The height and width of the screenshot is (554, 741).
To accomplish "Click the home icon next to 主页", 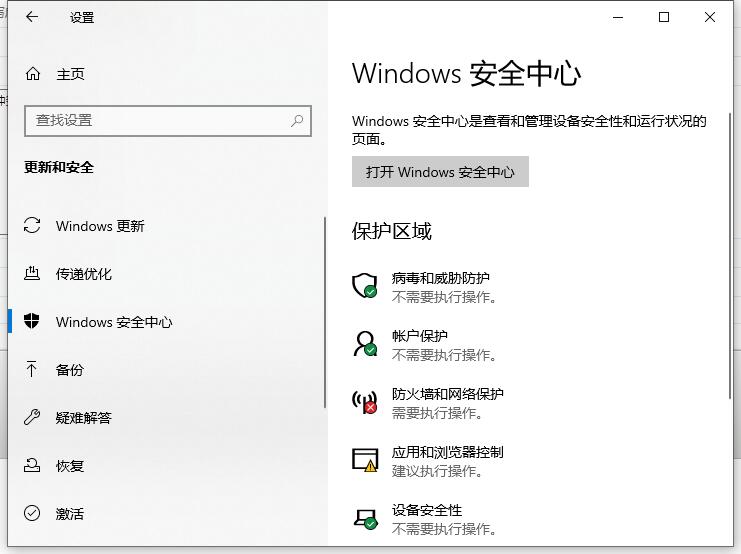I will pyautogui.click(x=33, y=74).
